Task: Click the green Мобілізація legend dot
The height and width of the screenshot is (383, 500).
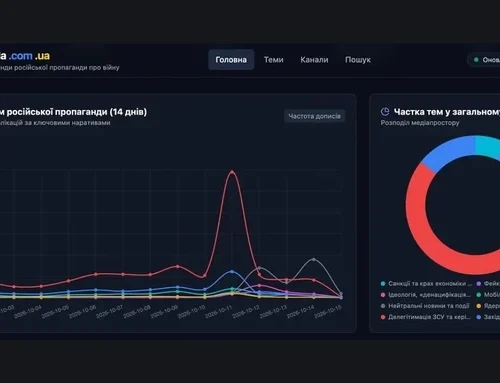Action: click(x=479, y=295)
